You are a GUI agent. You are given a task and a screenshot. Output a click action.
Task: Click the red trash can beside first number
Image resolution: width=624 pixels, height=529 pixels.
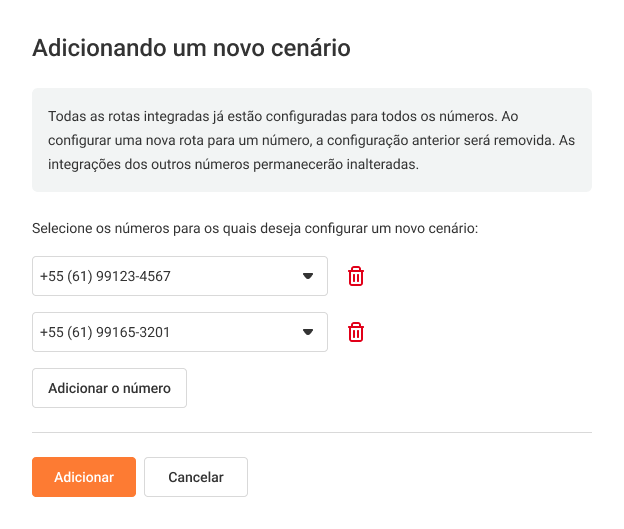tap(356, 276)
